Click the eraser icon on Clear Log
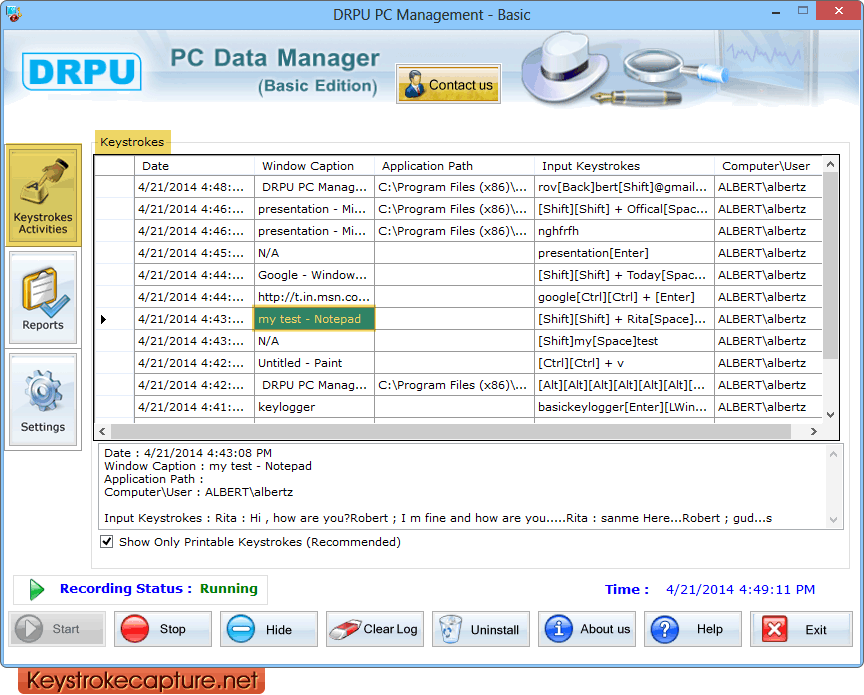Image resolution: width=864 pixels, height=695 pixels. (344, 629)
